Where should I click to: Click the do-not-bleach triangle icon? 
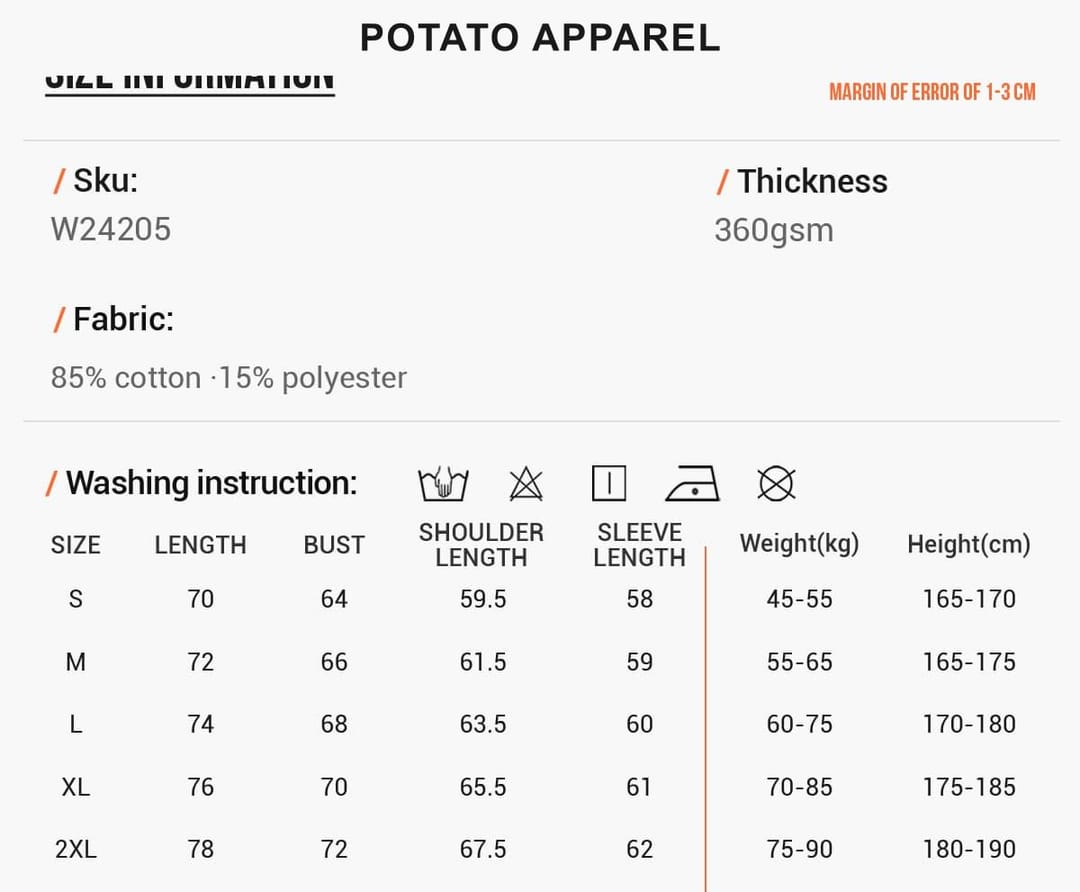tap(526, 483)
